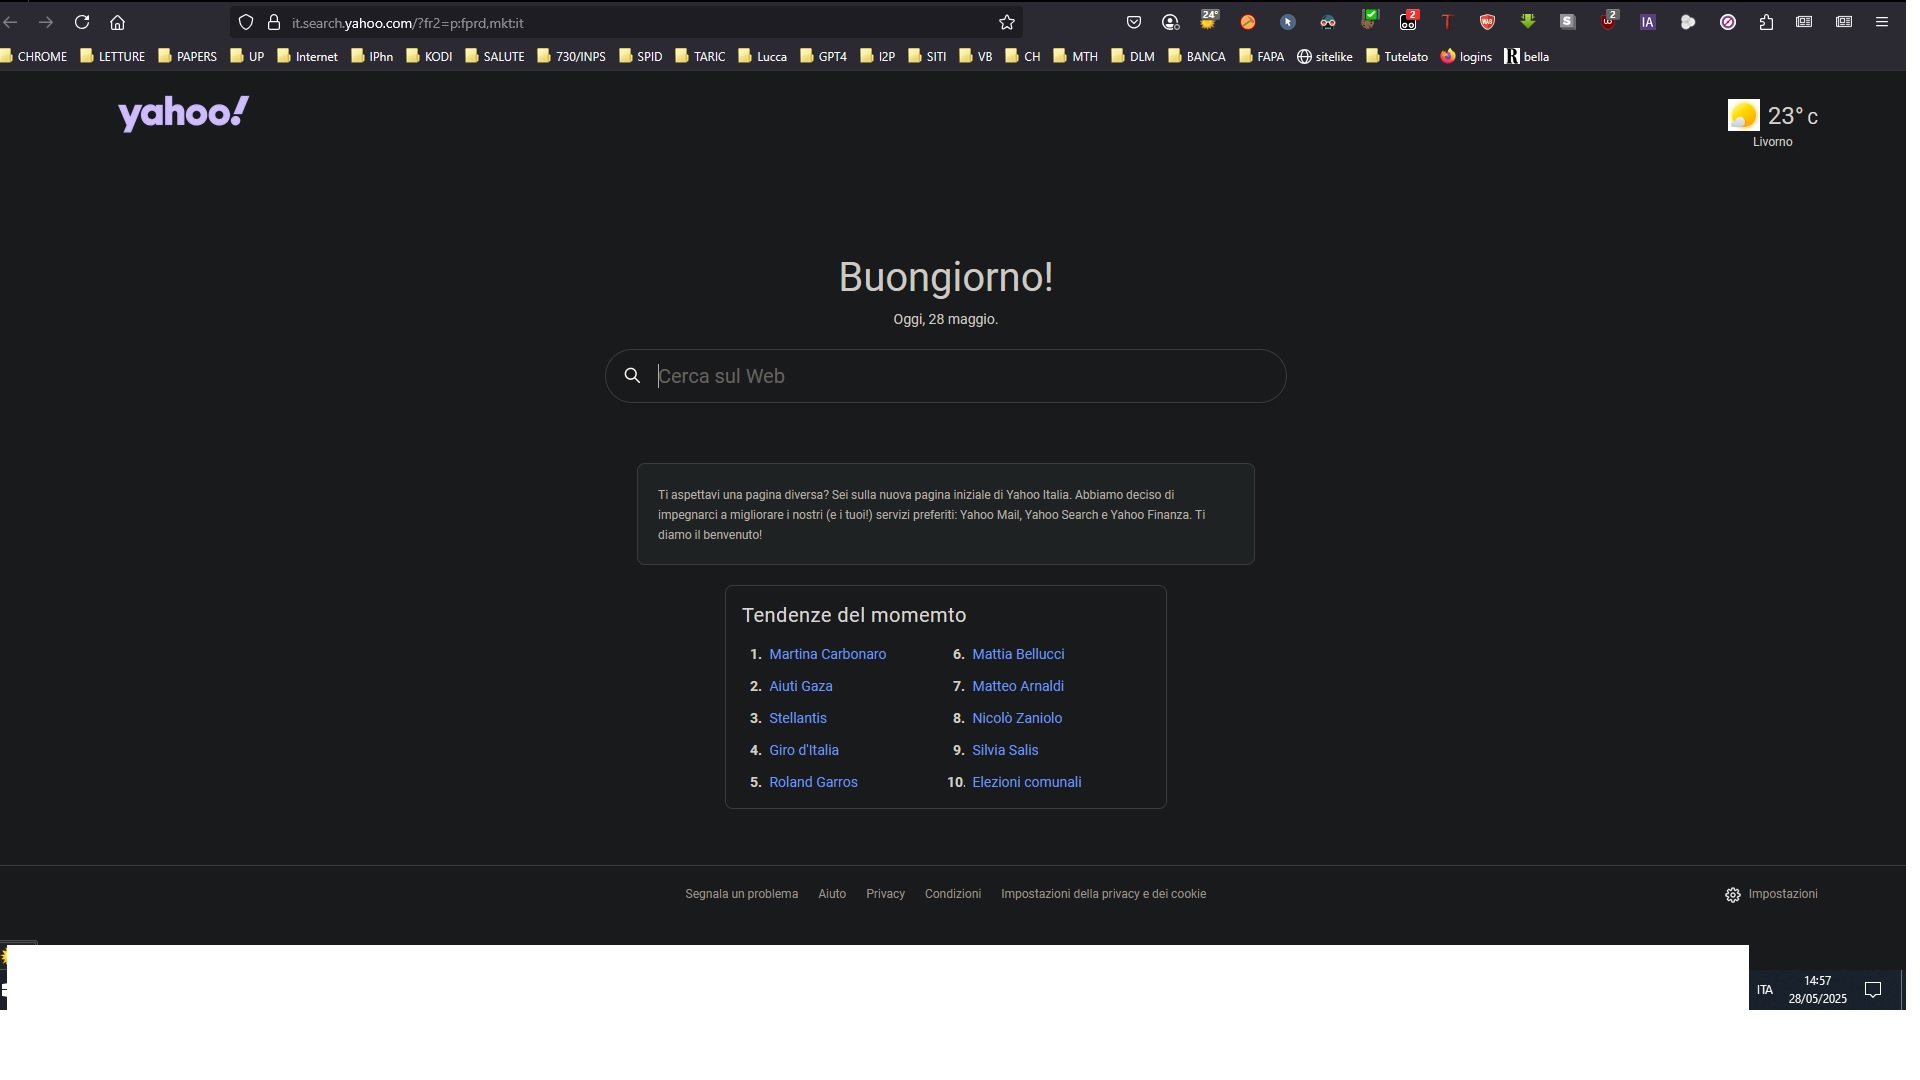
Task: Open the Firefox hamburger menu
Action: [1882, 22]
